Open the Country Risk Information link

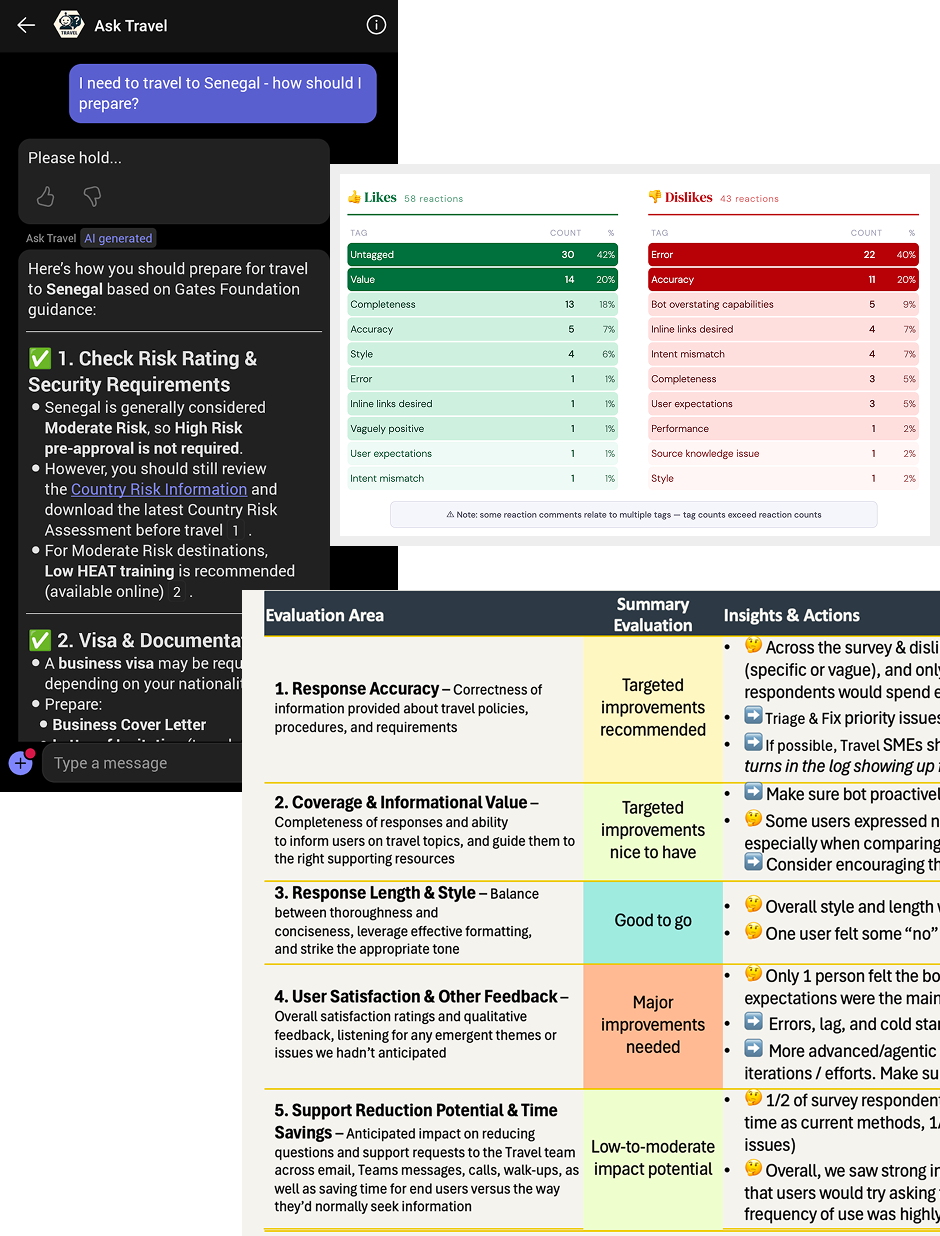[x=159, y=489]
